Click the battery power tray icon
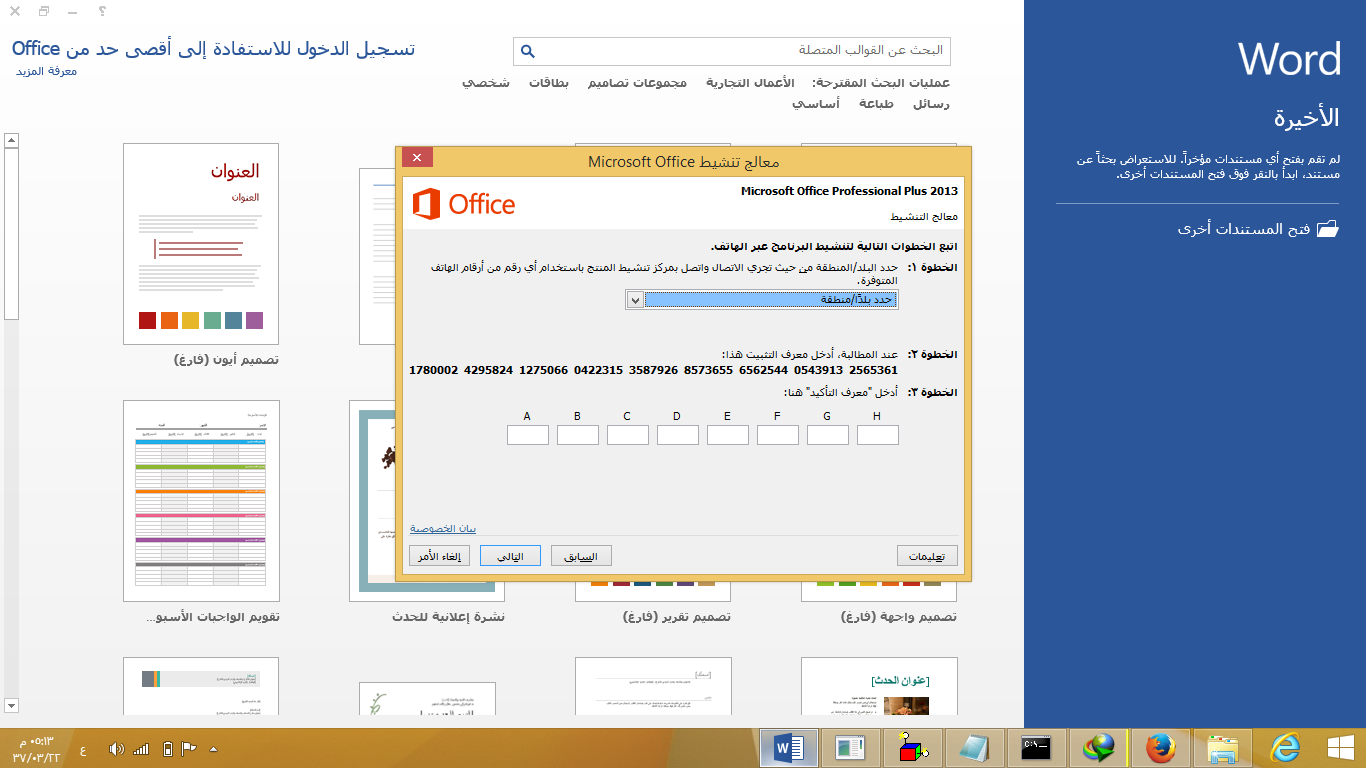This screenshot has height=768, width=1366. pyautogui.click(x=167, y=749)
